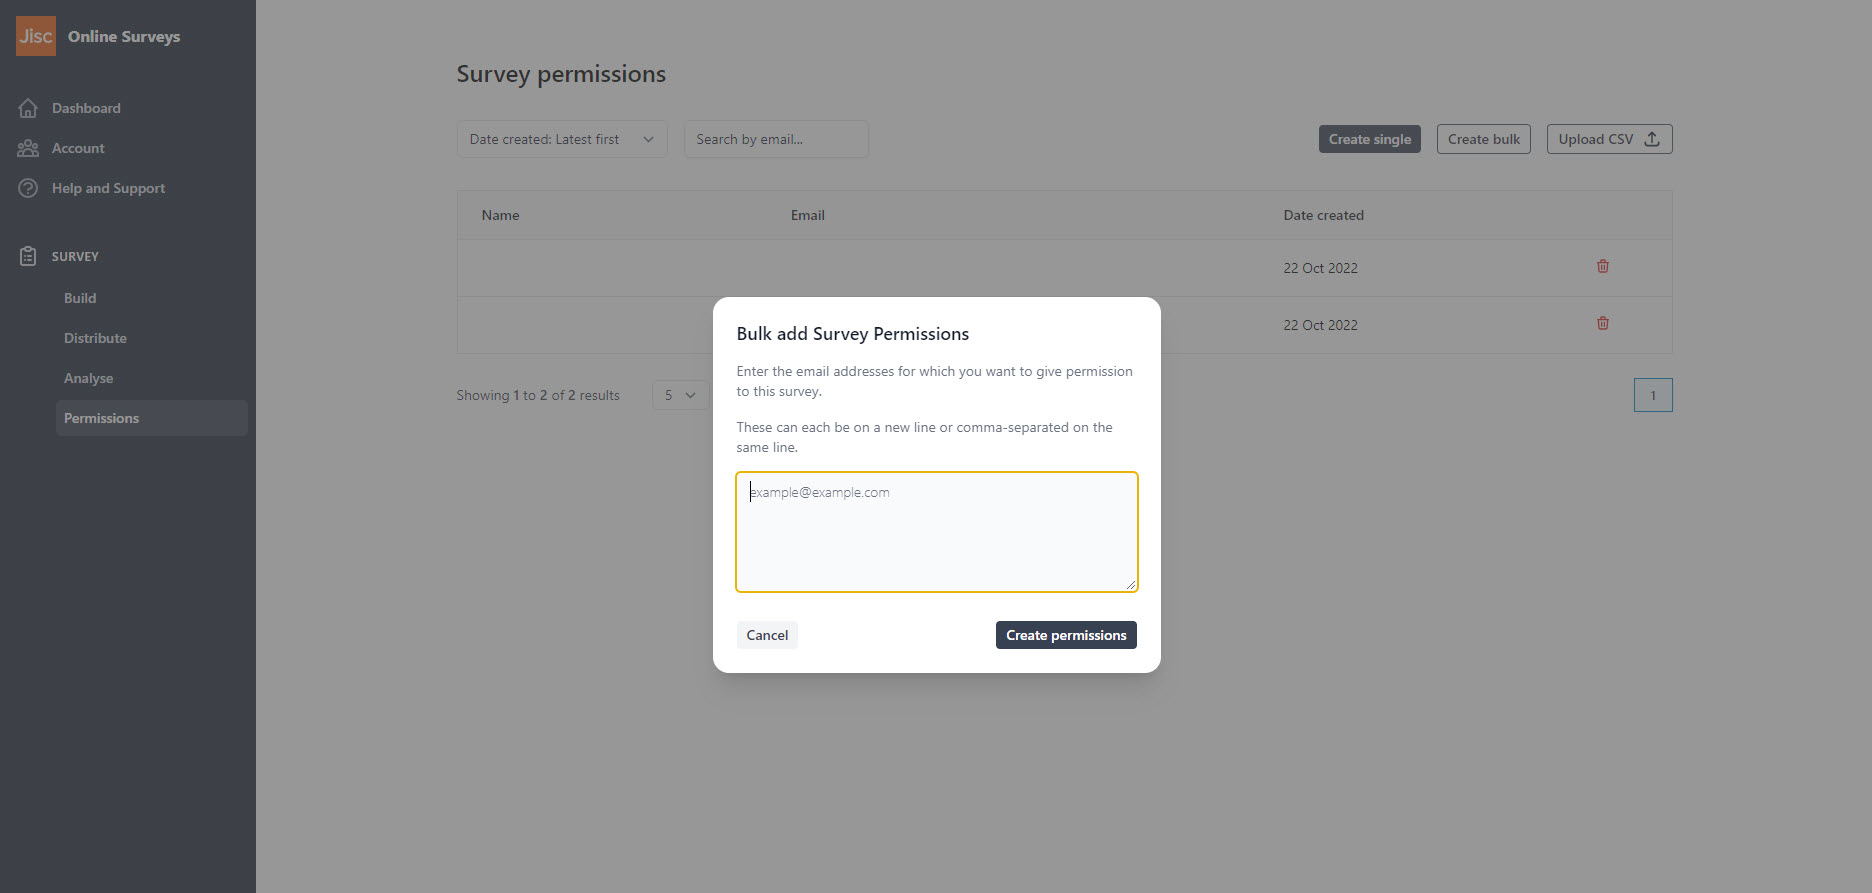Cancel the bulk add dialog
1872x893 pixels.
(x=767, y=635)
